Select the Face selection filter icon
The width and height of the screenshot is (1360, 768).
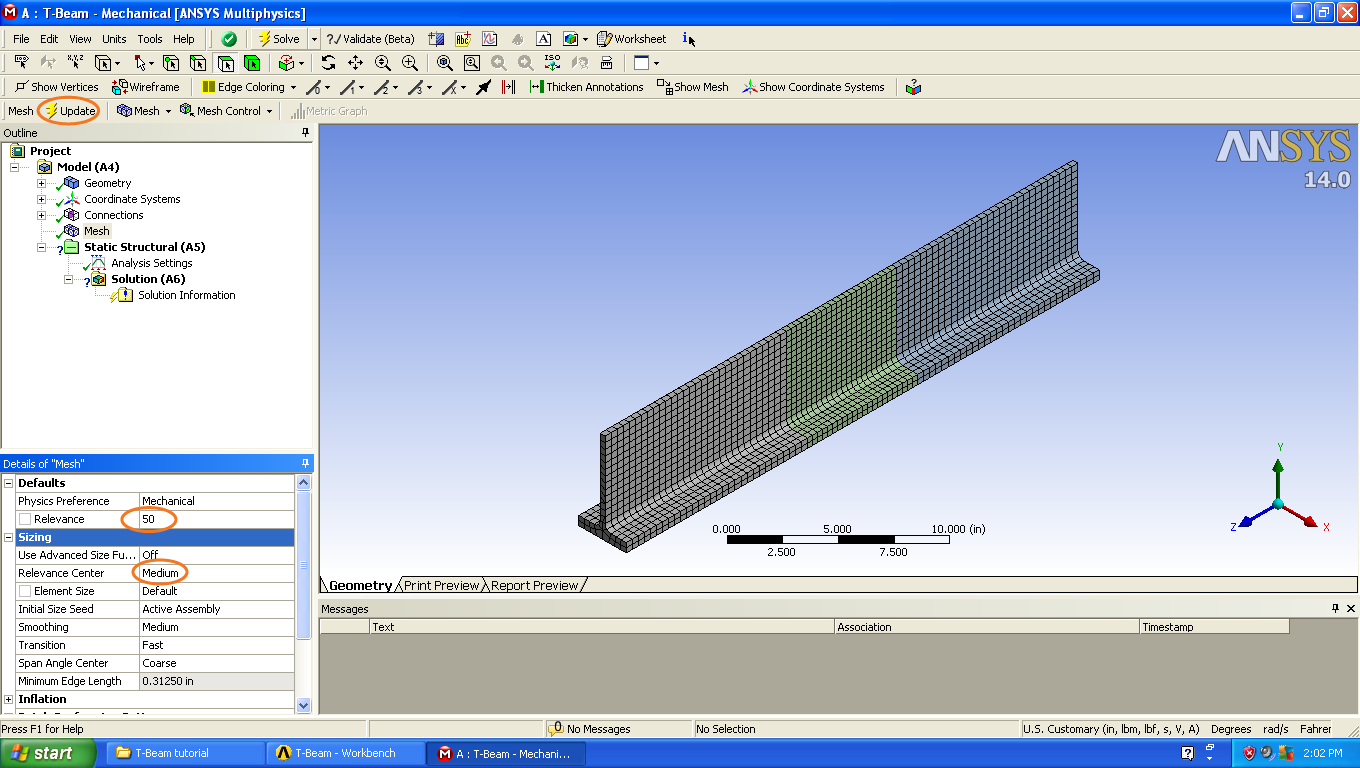click(226, 62)
